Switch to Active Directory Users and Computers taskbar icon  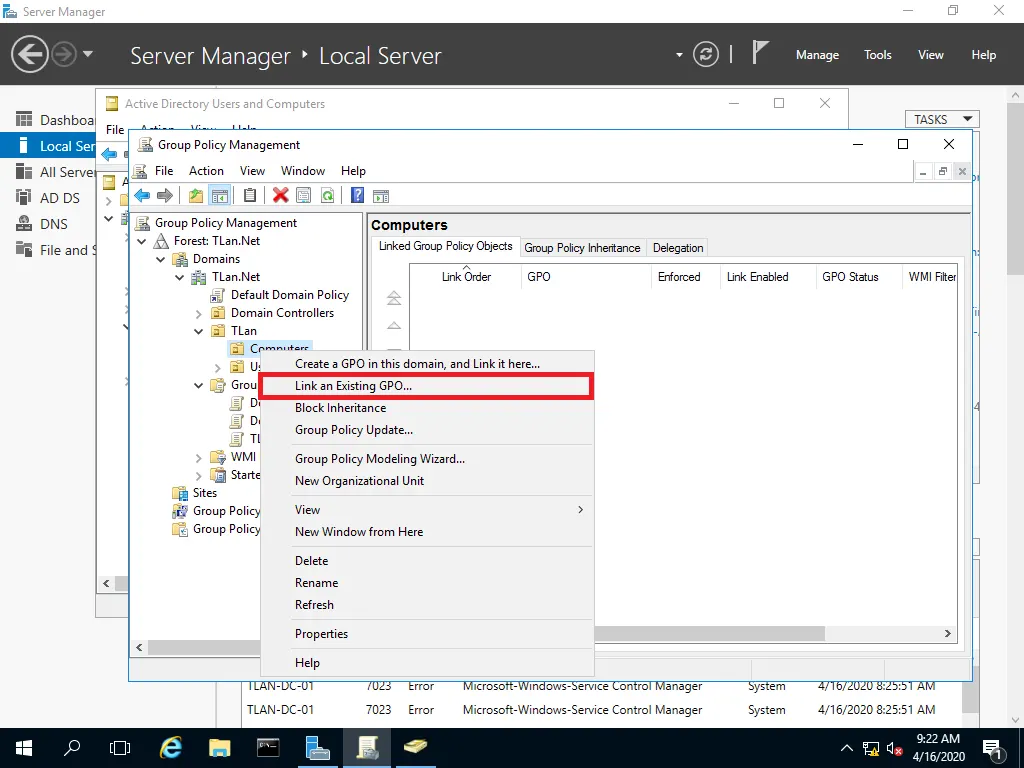coord(415,748)
